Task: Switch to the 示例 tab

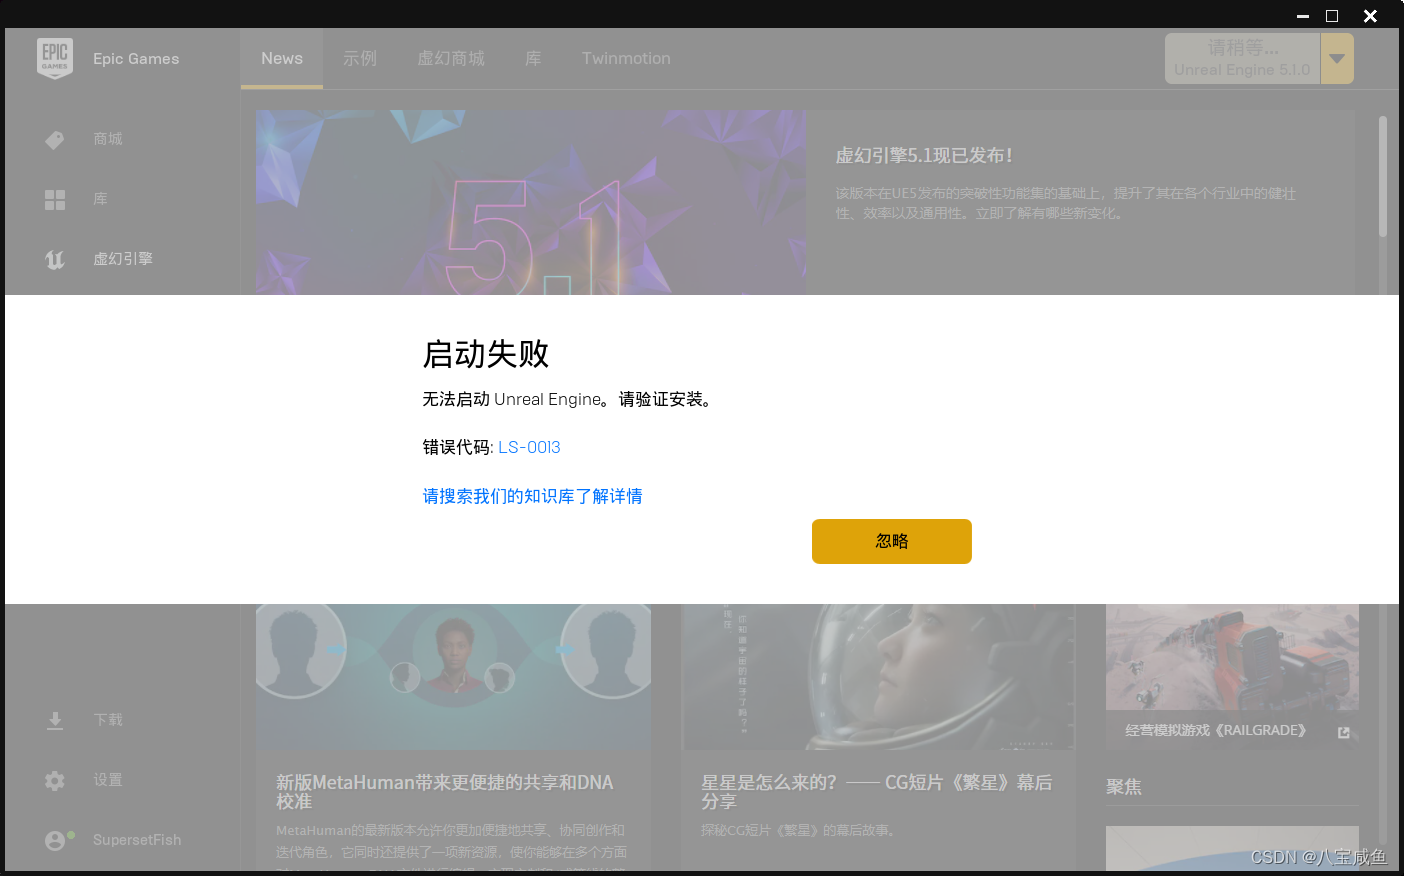Action: (x=360, y=58)
